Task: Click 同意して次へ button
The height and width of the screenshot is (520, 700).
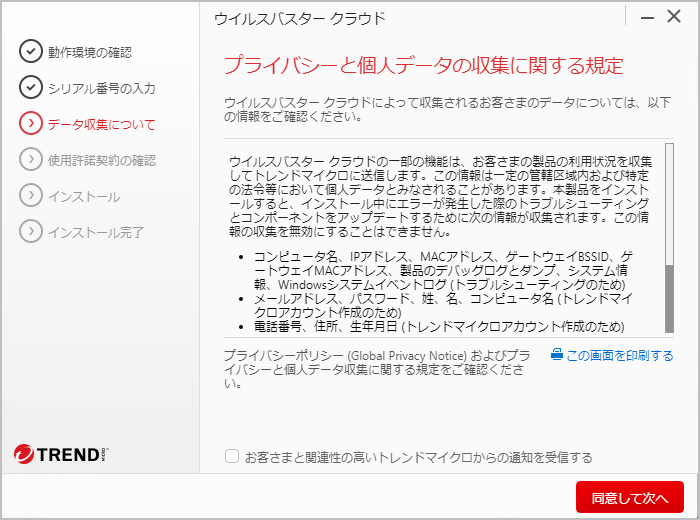Action: pos(629,497)
